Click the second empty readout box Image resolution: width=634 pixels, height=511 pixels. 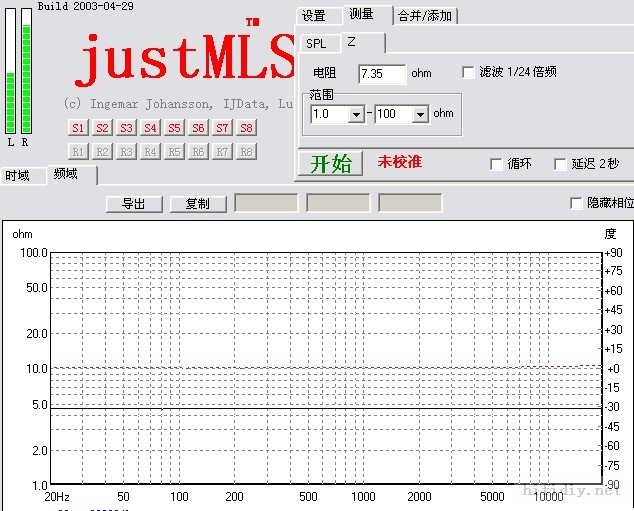click(338, 203)
